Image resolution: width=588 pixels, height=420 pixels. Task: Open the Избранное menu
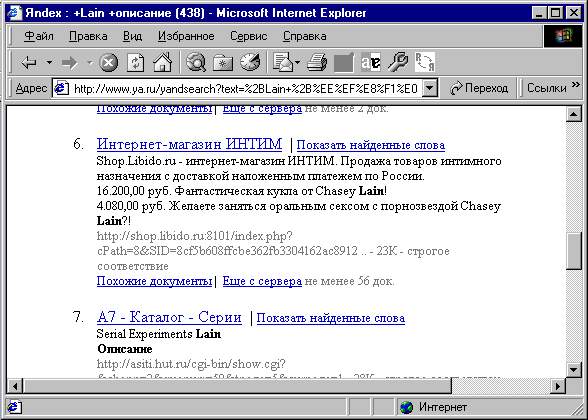click(186, 36)
